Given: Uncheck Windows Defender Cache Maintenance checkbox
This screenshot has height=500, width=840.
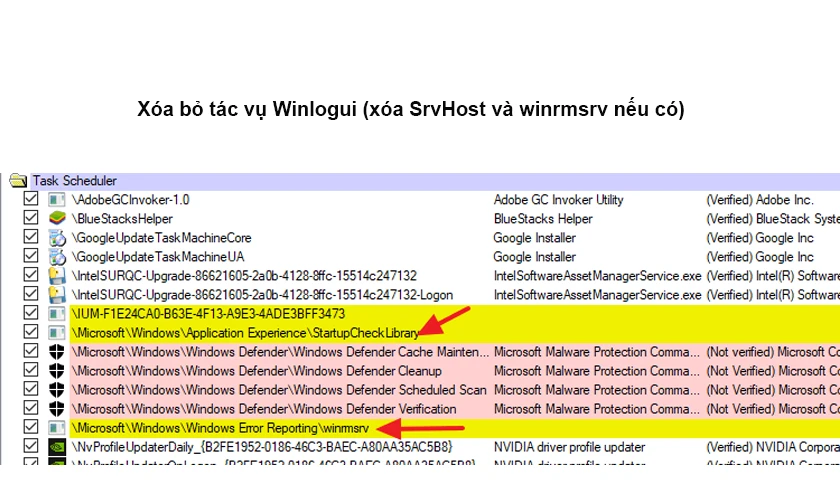Looking at the screenshot, I should pos(31,351).
